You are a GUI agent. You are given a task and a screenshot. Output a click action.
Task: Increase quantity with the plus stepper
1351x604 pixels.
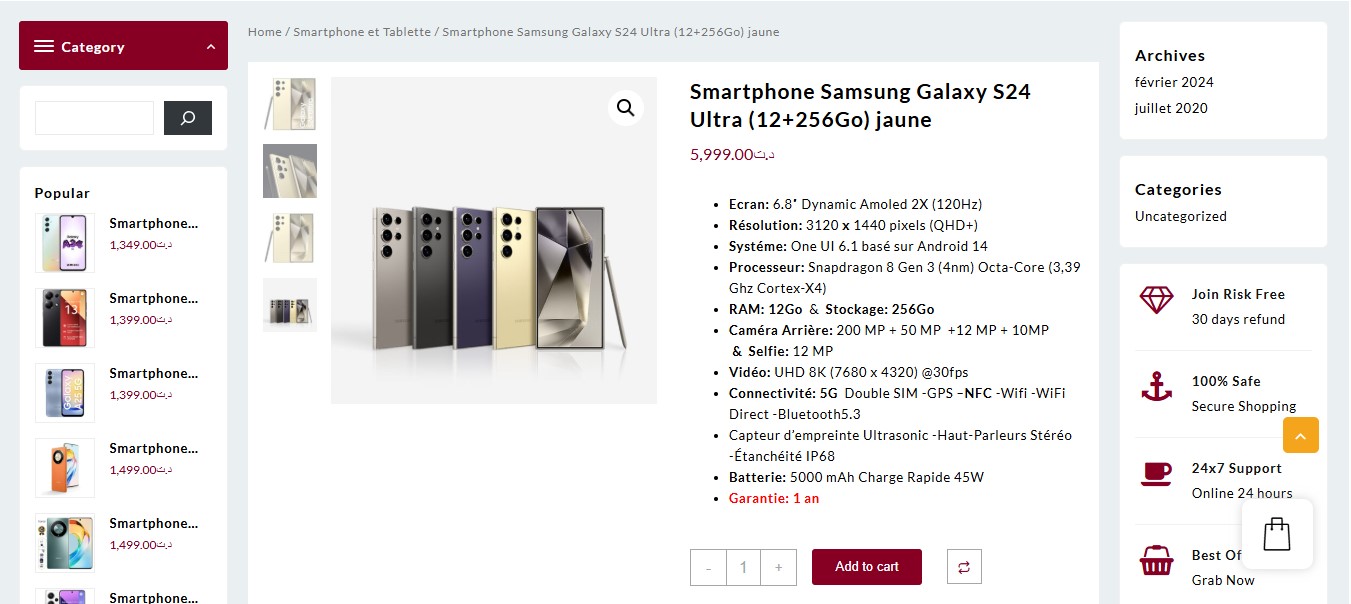point(779,566)
